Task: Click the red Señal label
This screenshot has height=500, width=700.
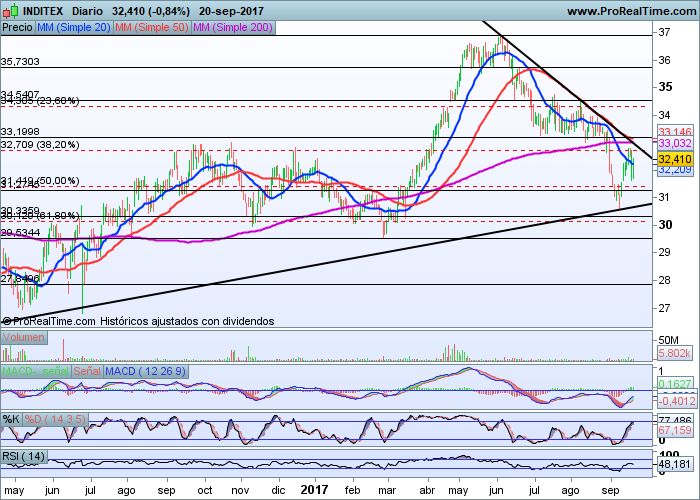Action: pos(87,371)
